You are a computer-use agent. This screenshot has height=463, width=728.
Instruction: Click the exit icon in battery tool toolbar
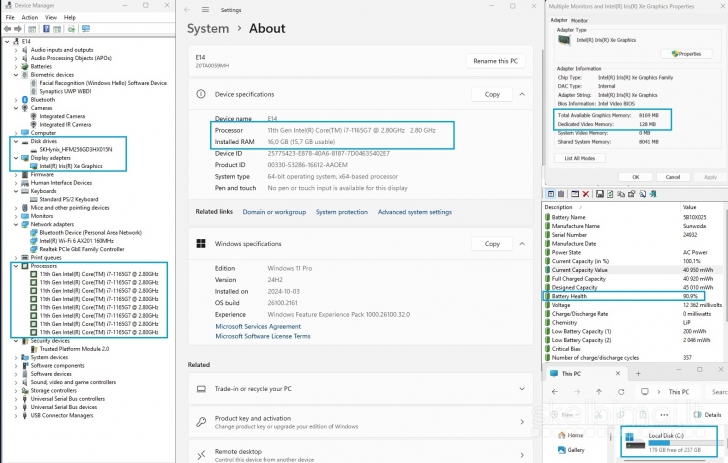653,194
